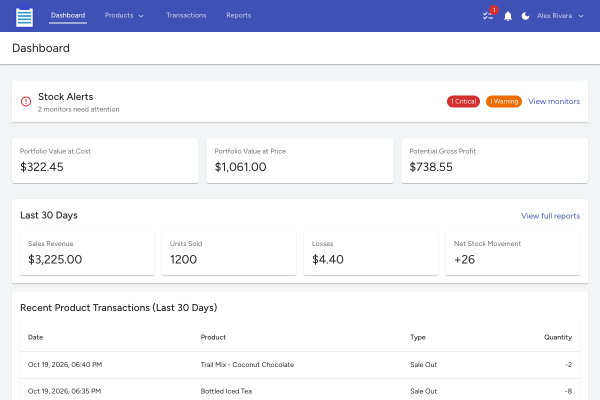
Task: Click the notepad app logo
Action: pyautogui.click(x=24, y=16)
